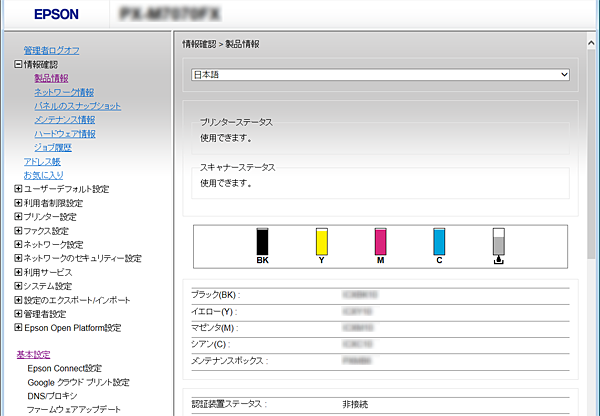The image size is (600, 416).
Task: Click the cyan (C) ink cartridge icon
Action: [x=438, y=241]
